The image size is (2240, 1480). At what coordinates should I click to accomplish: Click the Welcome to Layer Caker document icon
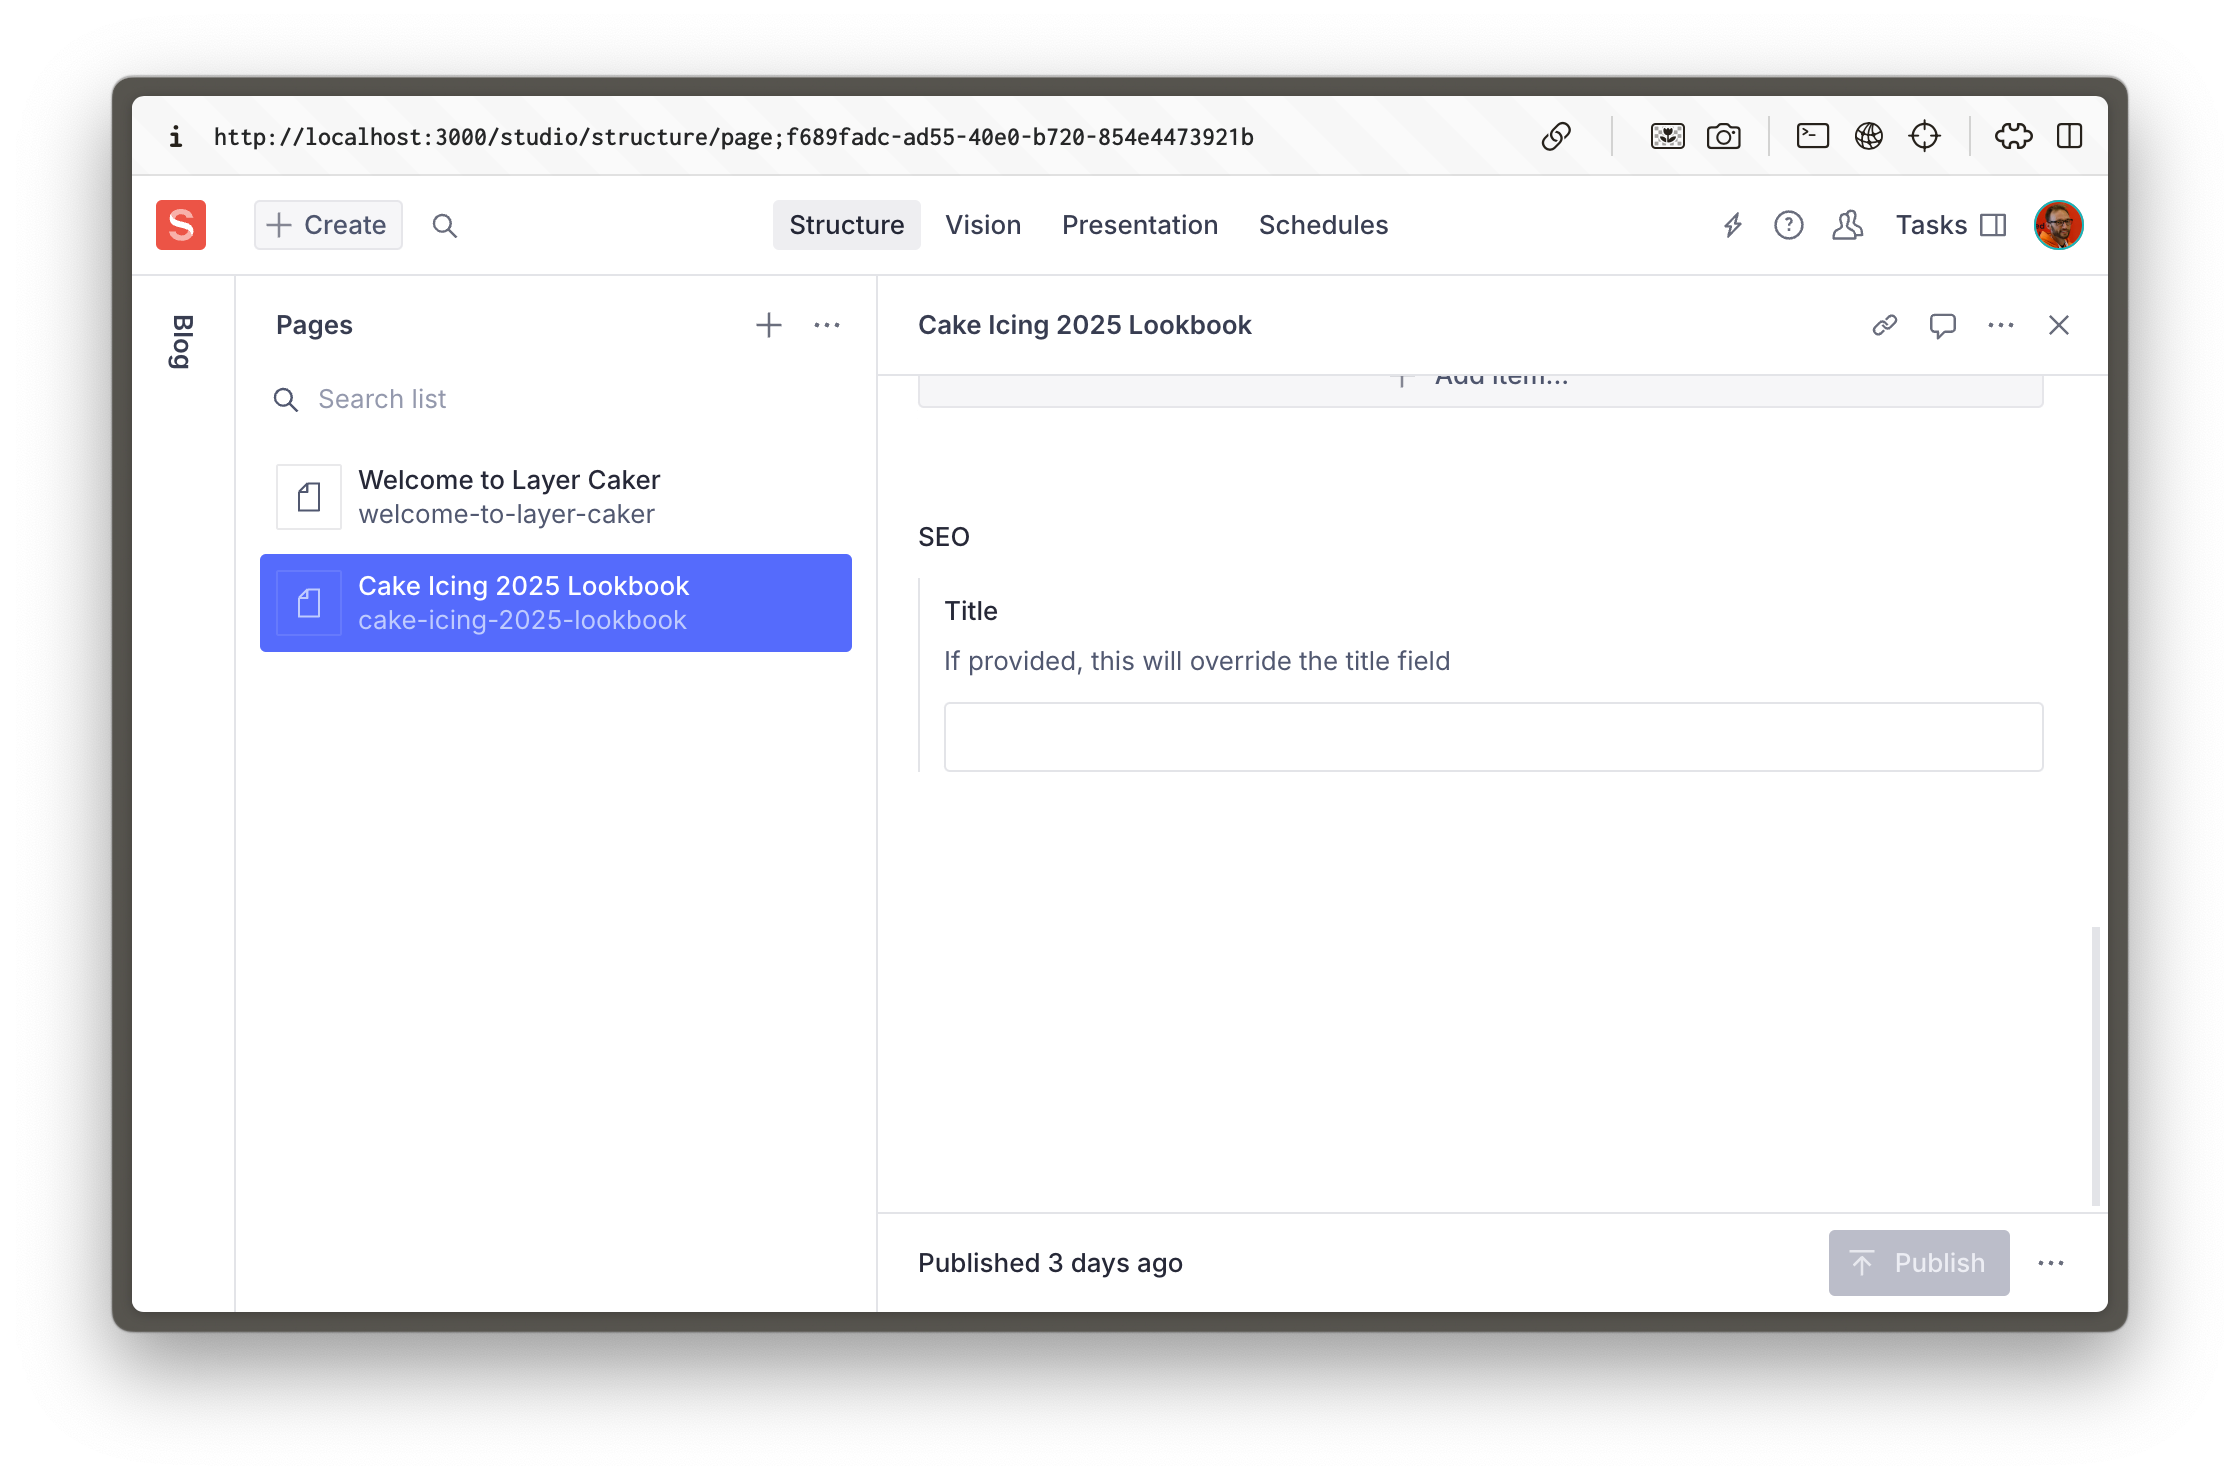click(309, 497)
